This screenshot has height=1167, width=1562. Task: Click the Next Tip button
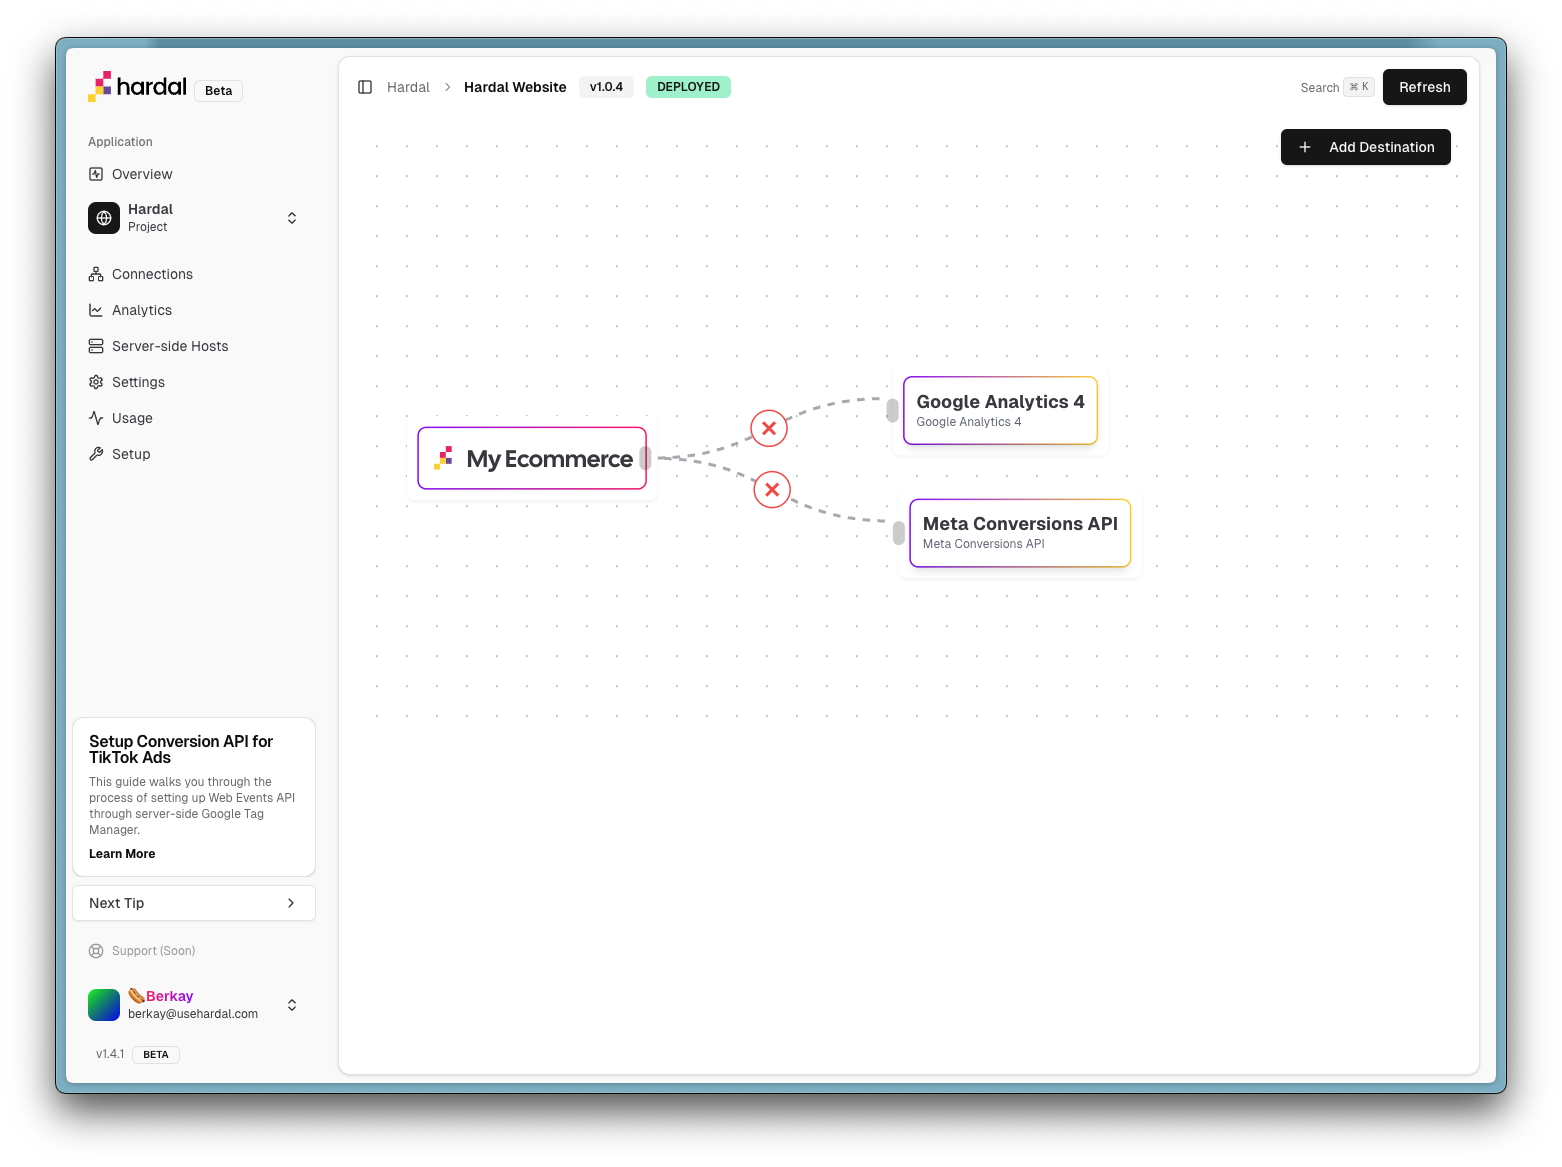click(x=194, y=903)
